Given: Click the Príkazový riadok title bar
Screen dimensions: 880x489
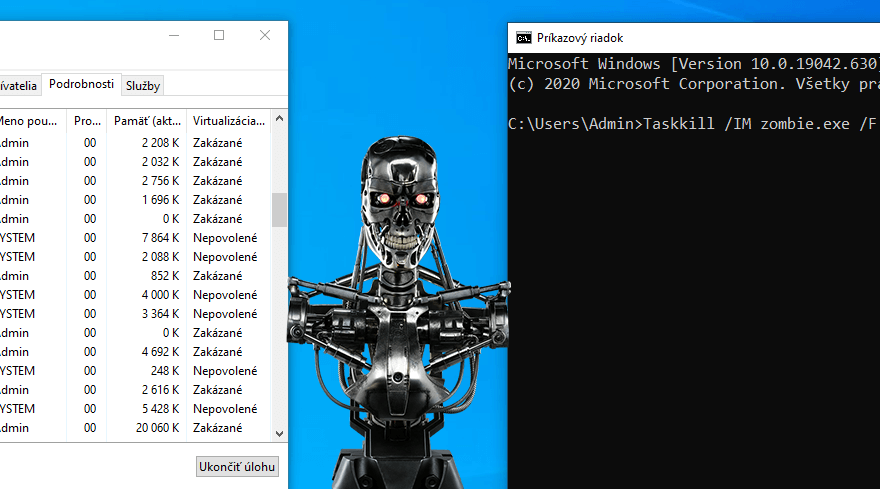Looking at the screenshot, I should point(700,38).
